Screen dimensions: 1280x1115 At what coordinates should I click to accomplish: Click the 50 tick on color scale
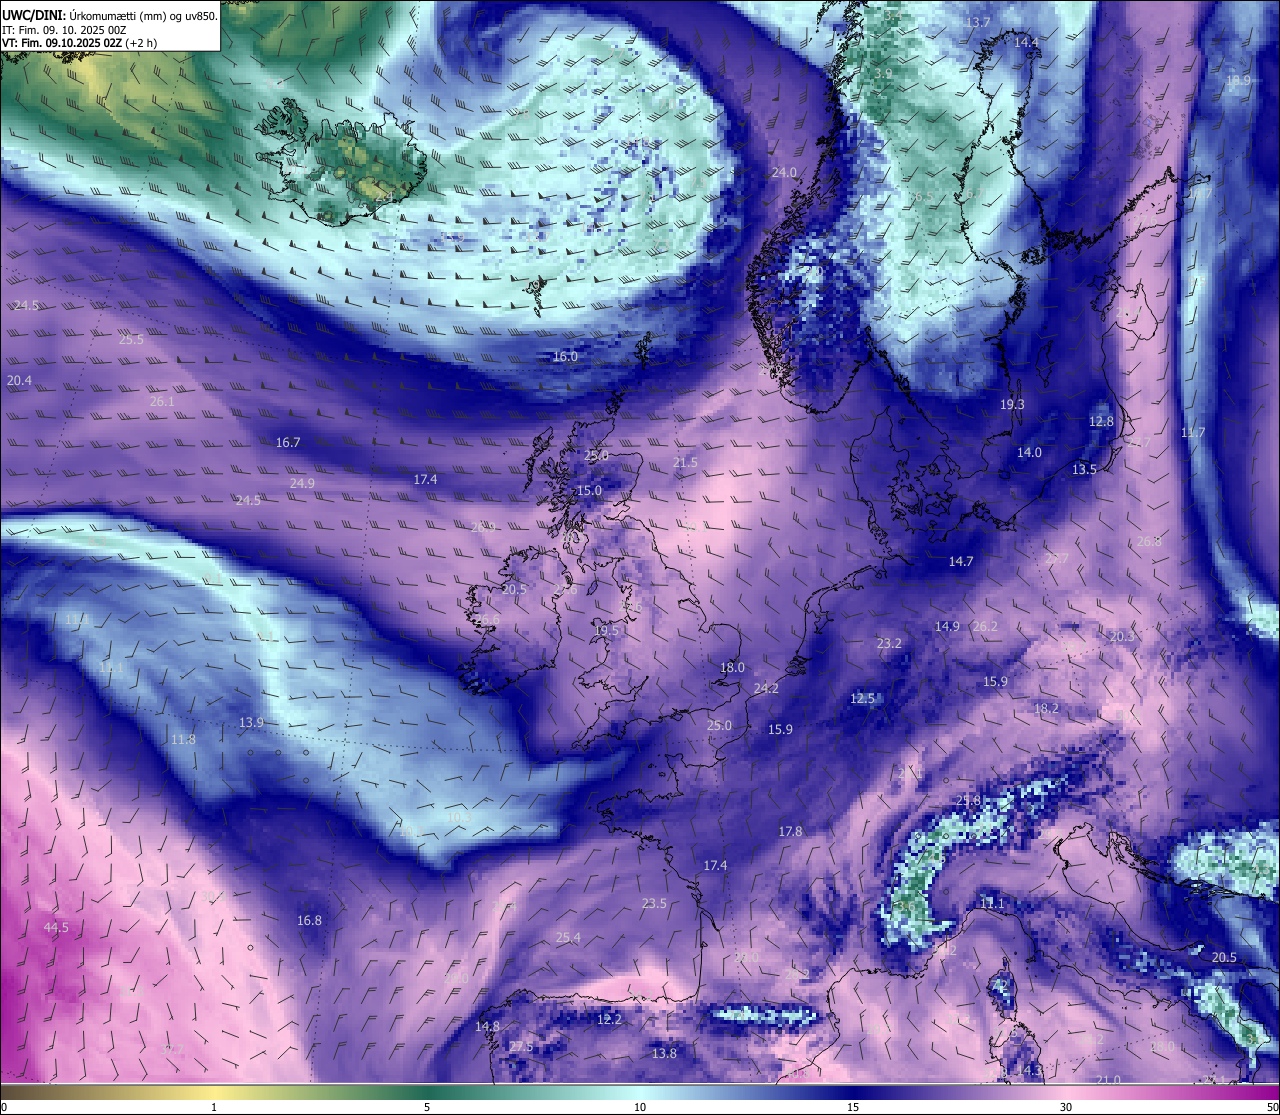coord(1272,1107)
